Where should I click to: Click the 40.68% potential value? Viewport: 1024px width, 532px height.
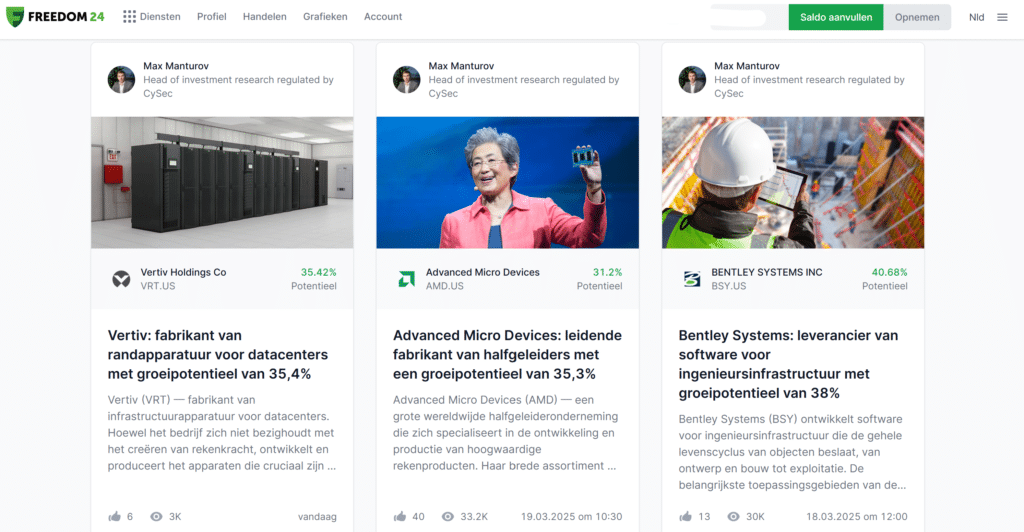point(889,272)
